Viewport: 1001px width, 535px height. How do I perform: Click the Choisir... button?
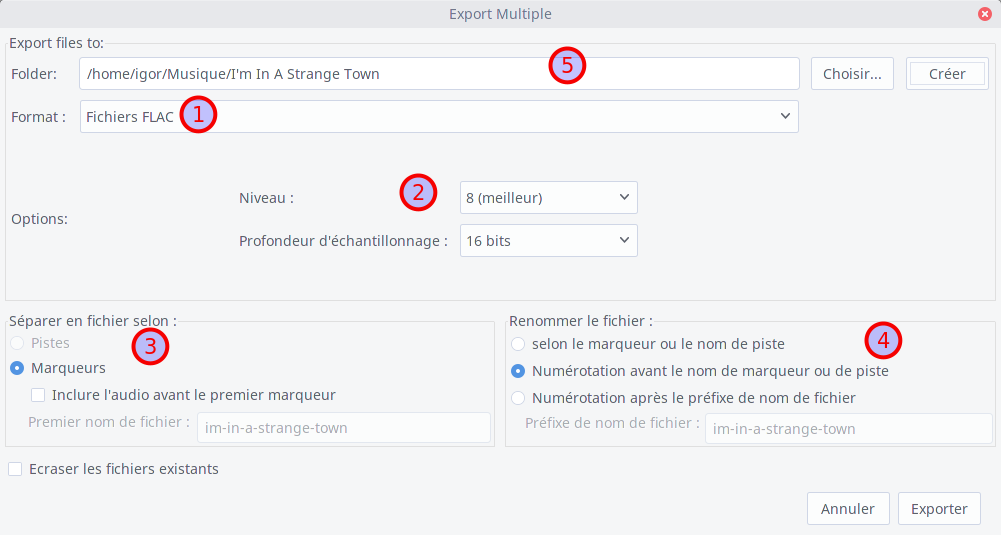click(852, 73)
